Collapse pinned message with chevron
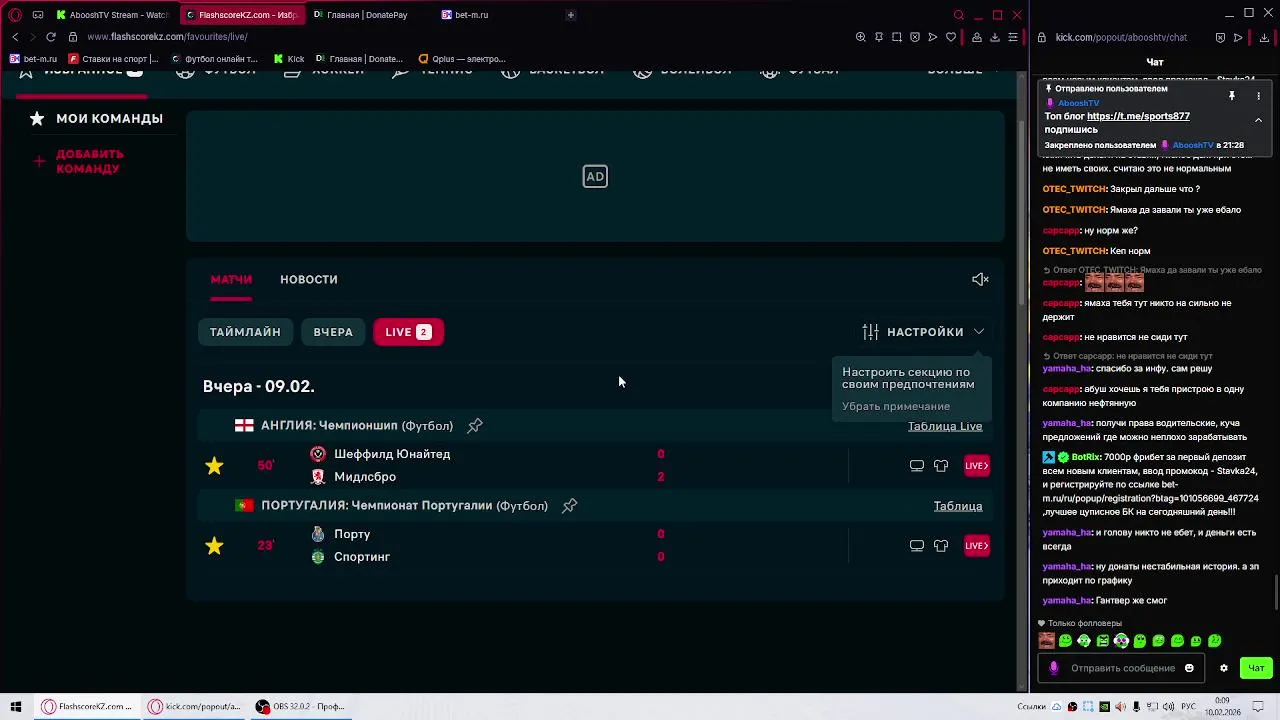Viewport: 1280px width, 720px height. 1259,120
